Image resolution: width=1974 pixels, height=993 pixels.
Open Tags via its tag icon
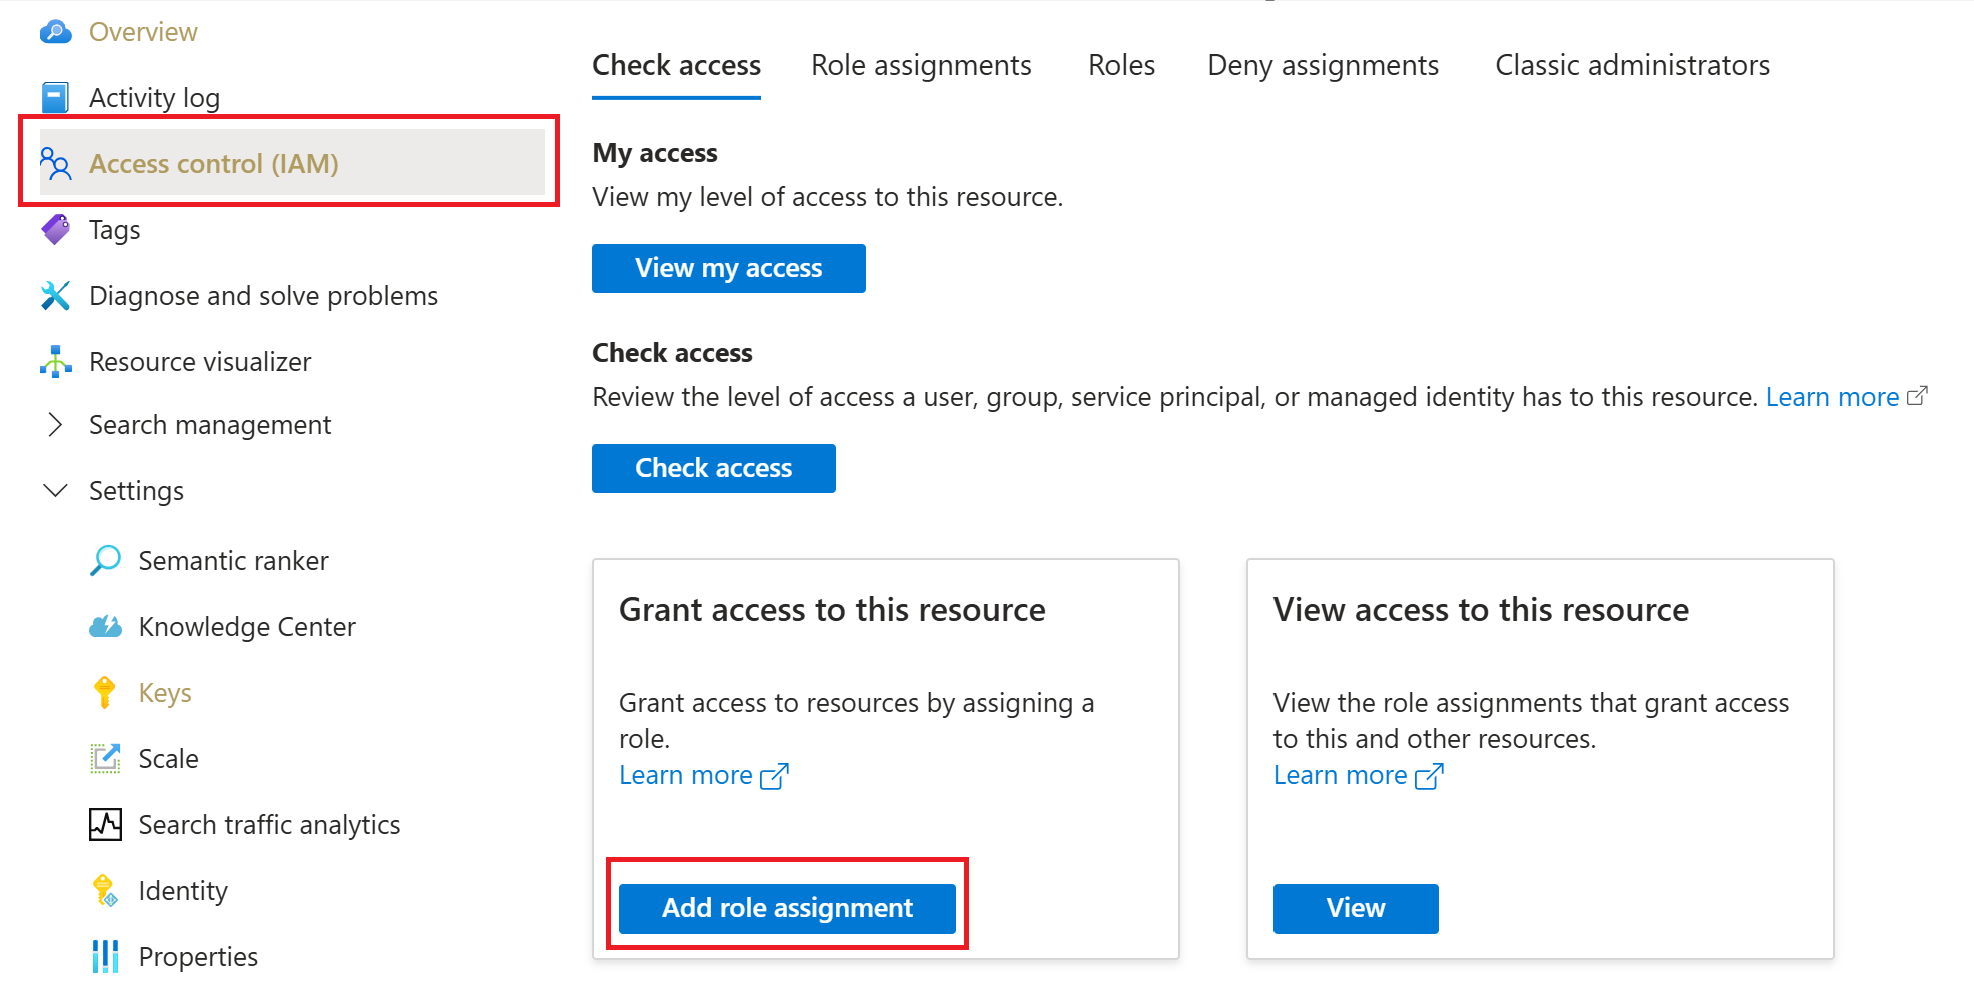pos(54,229)
